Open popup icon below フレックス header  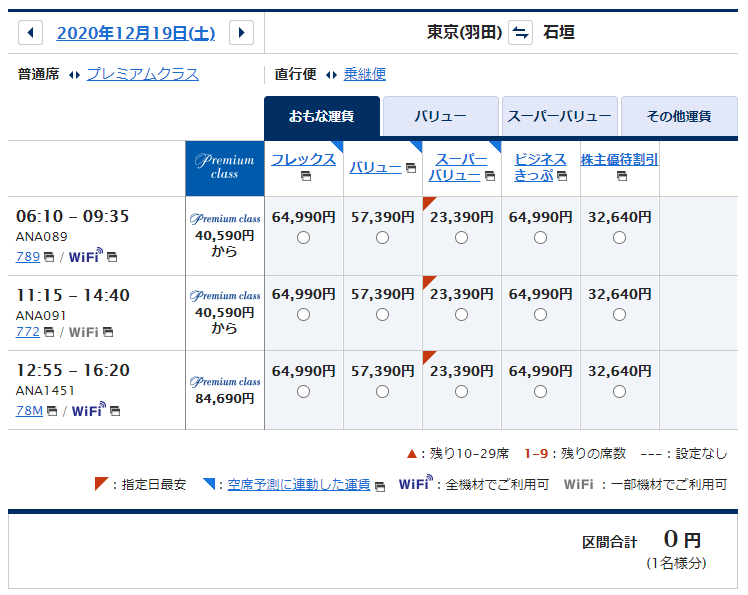306,176
